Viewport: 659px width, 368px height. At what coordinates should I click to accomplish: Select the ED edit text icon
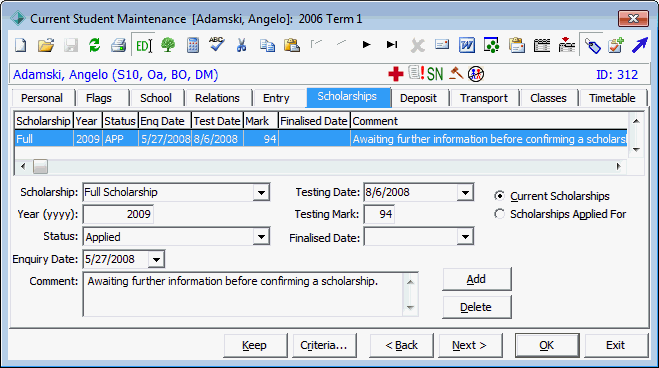click(143, 45)
